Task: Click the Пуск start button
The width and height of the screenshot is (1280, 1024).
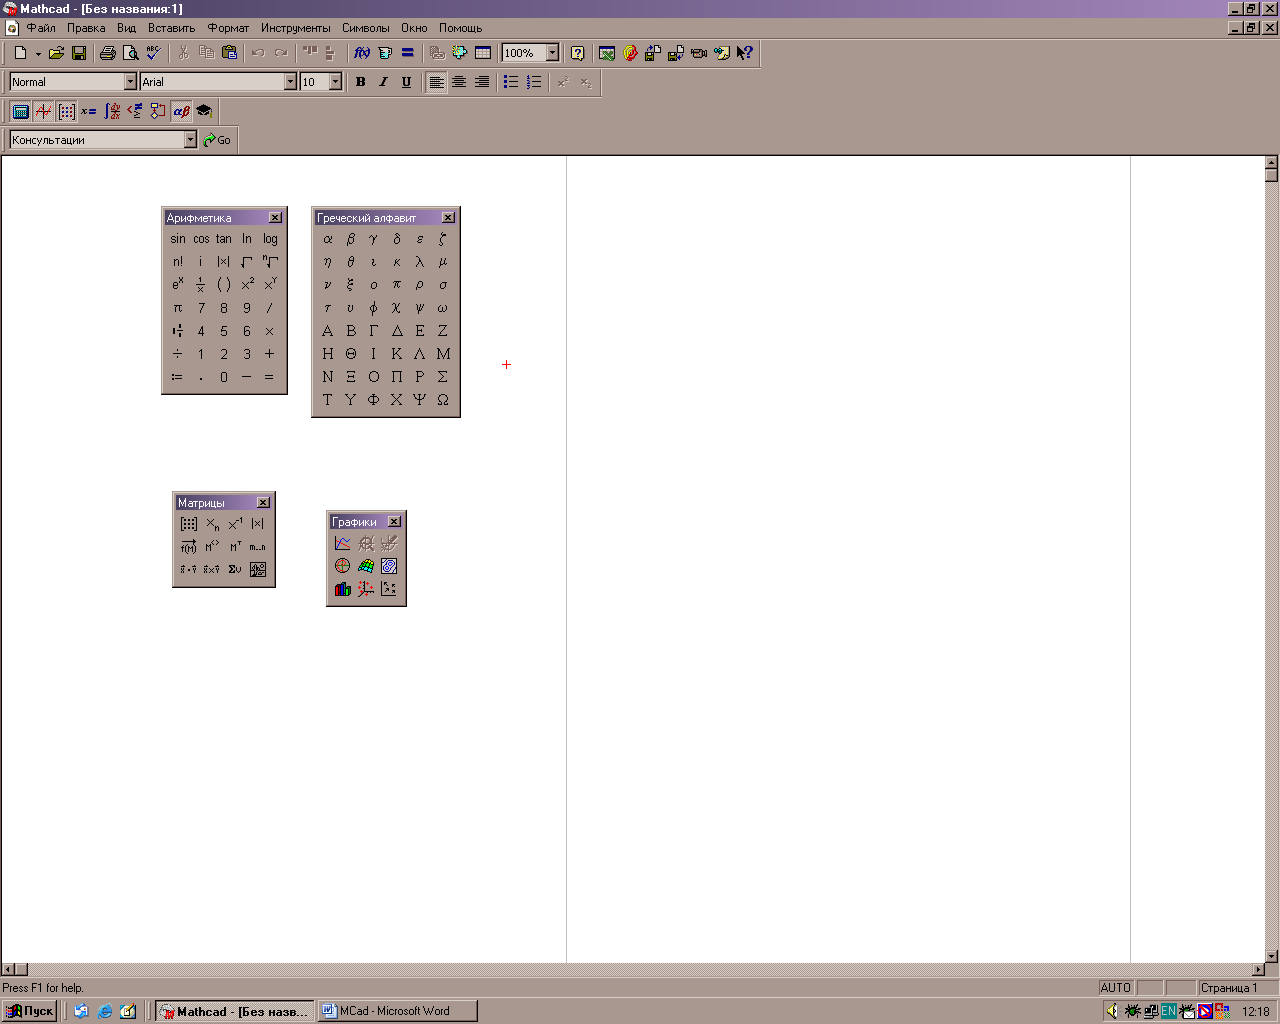Action: point(29,1011)
